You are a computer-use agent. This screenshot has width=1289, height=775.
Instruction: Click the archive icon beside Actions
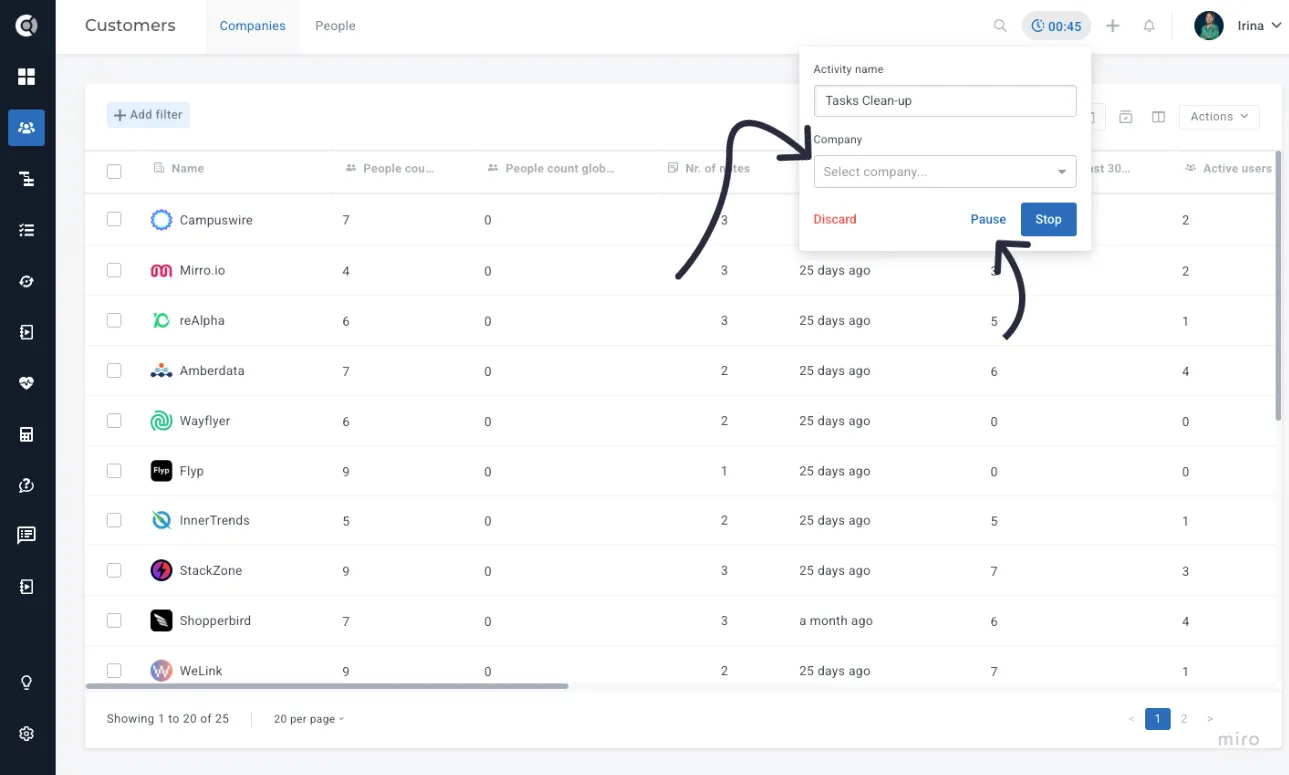1125,117
